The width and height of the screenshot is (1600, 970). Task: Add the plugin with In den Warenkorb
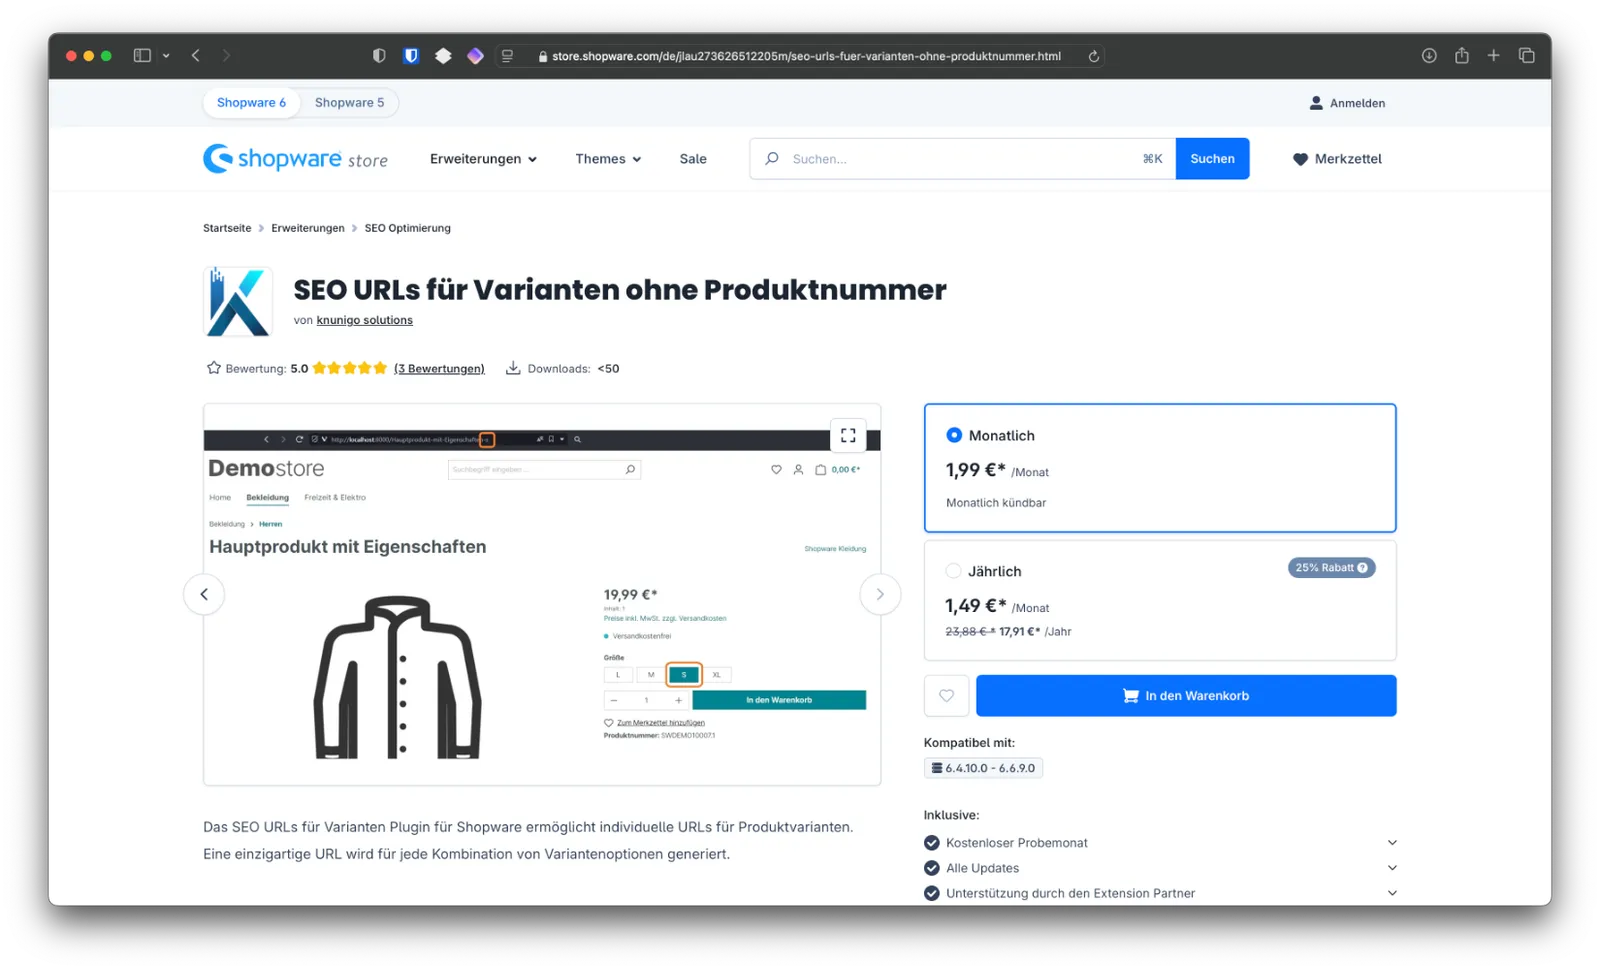click(1185, 695)
